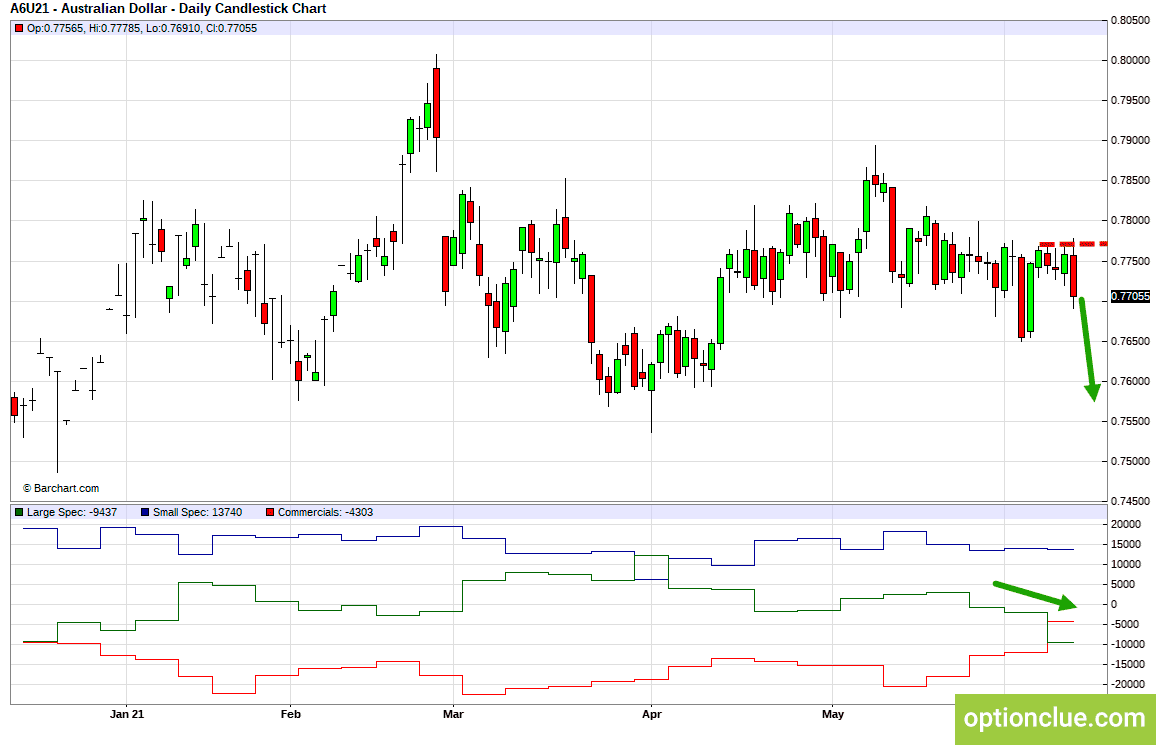Click the red OHLC legend square
The width and height of the screenshot is (1156, 745).
click(19, 29)
